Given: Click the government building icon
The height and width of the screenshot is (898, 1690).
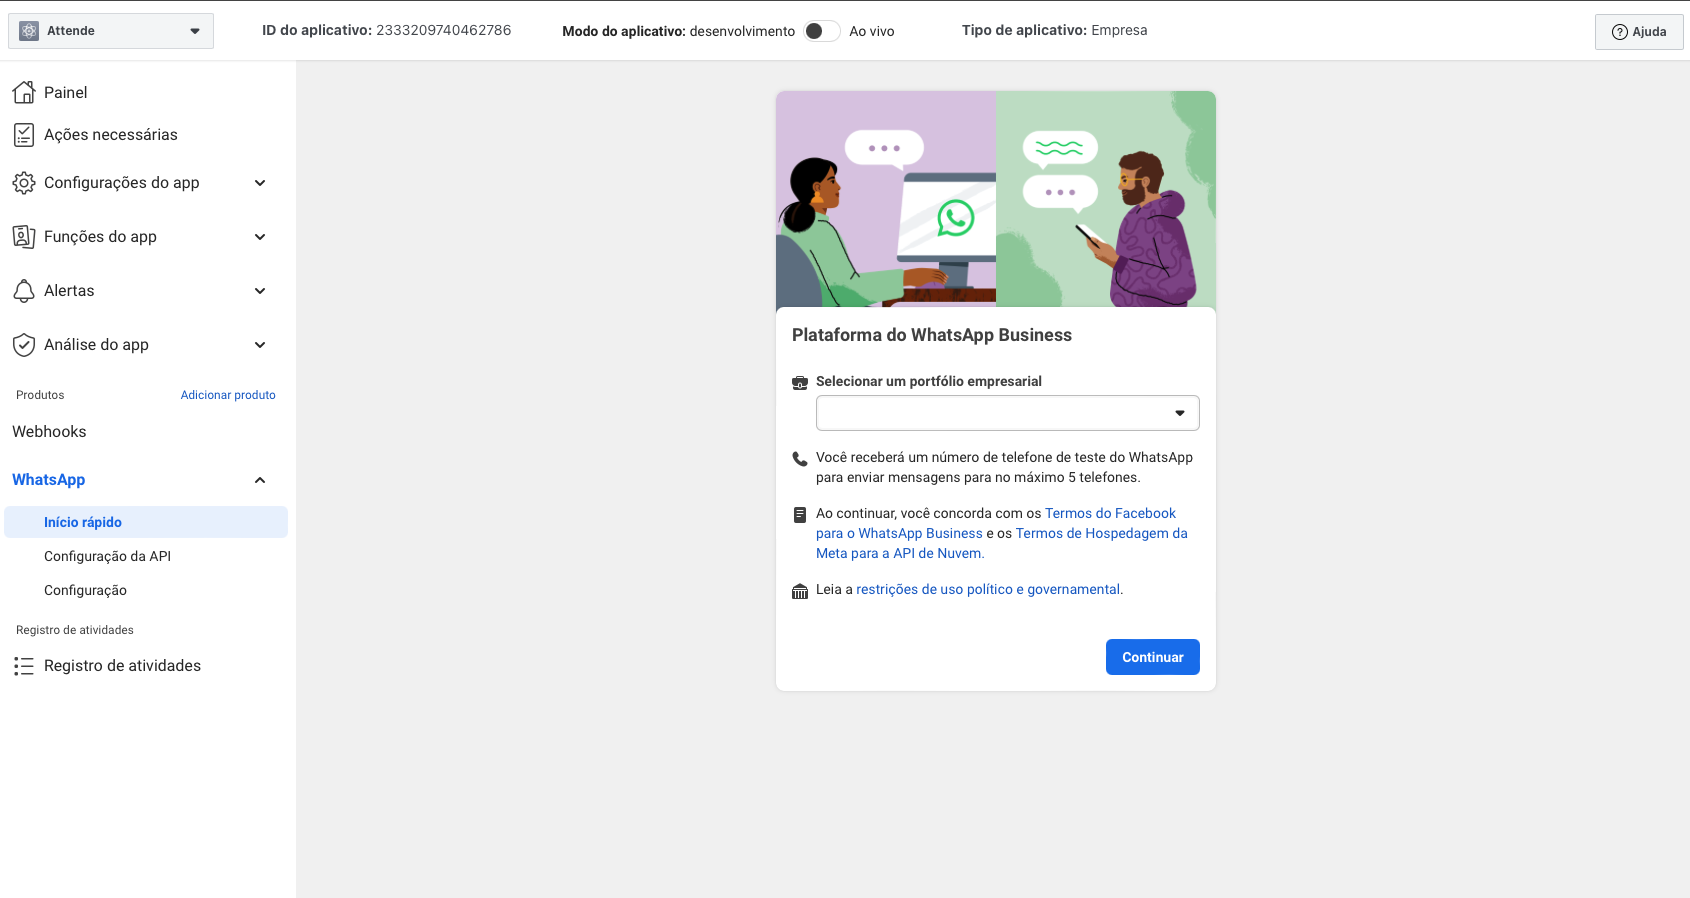Looking at the screenshot, I should (800, 591).
